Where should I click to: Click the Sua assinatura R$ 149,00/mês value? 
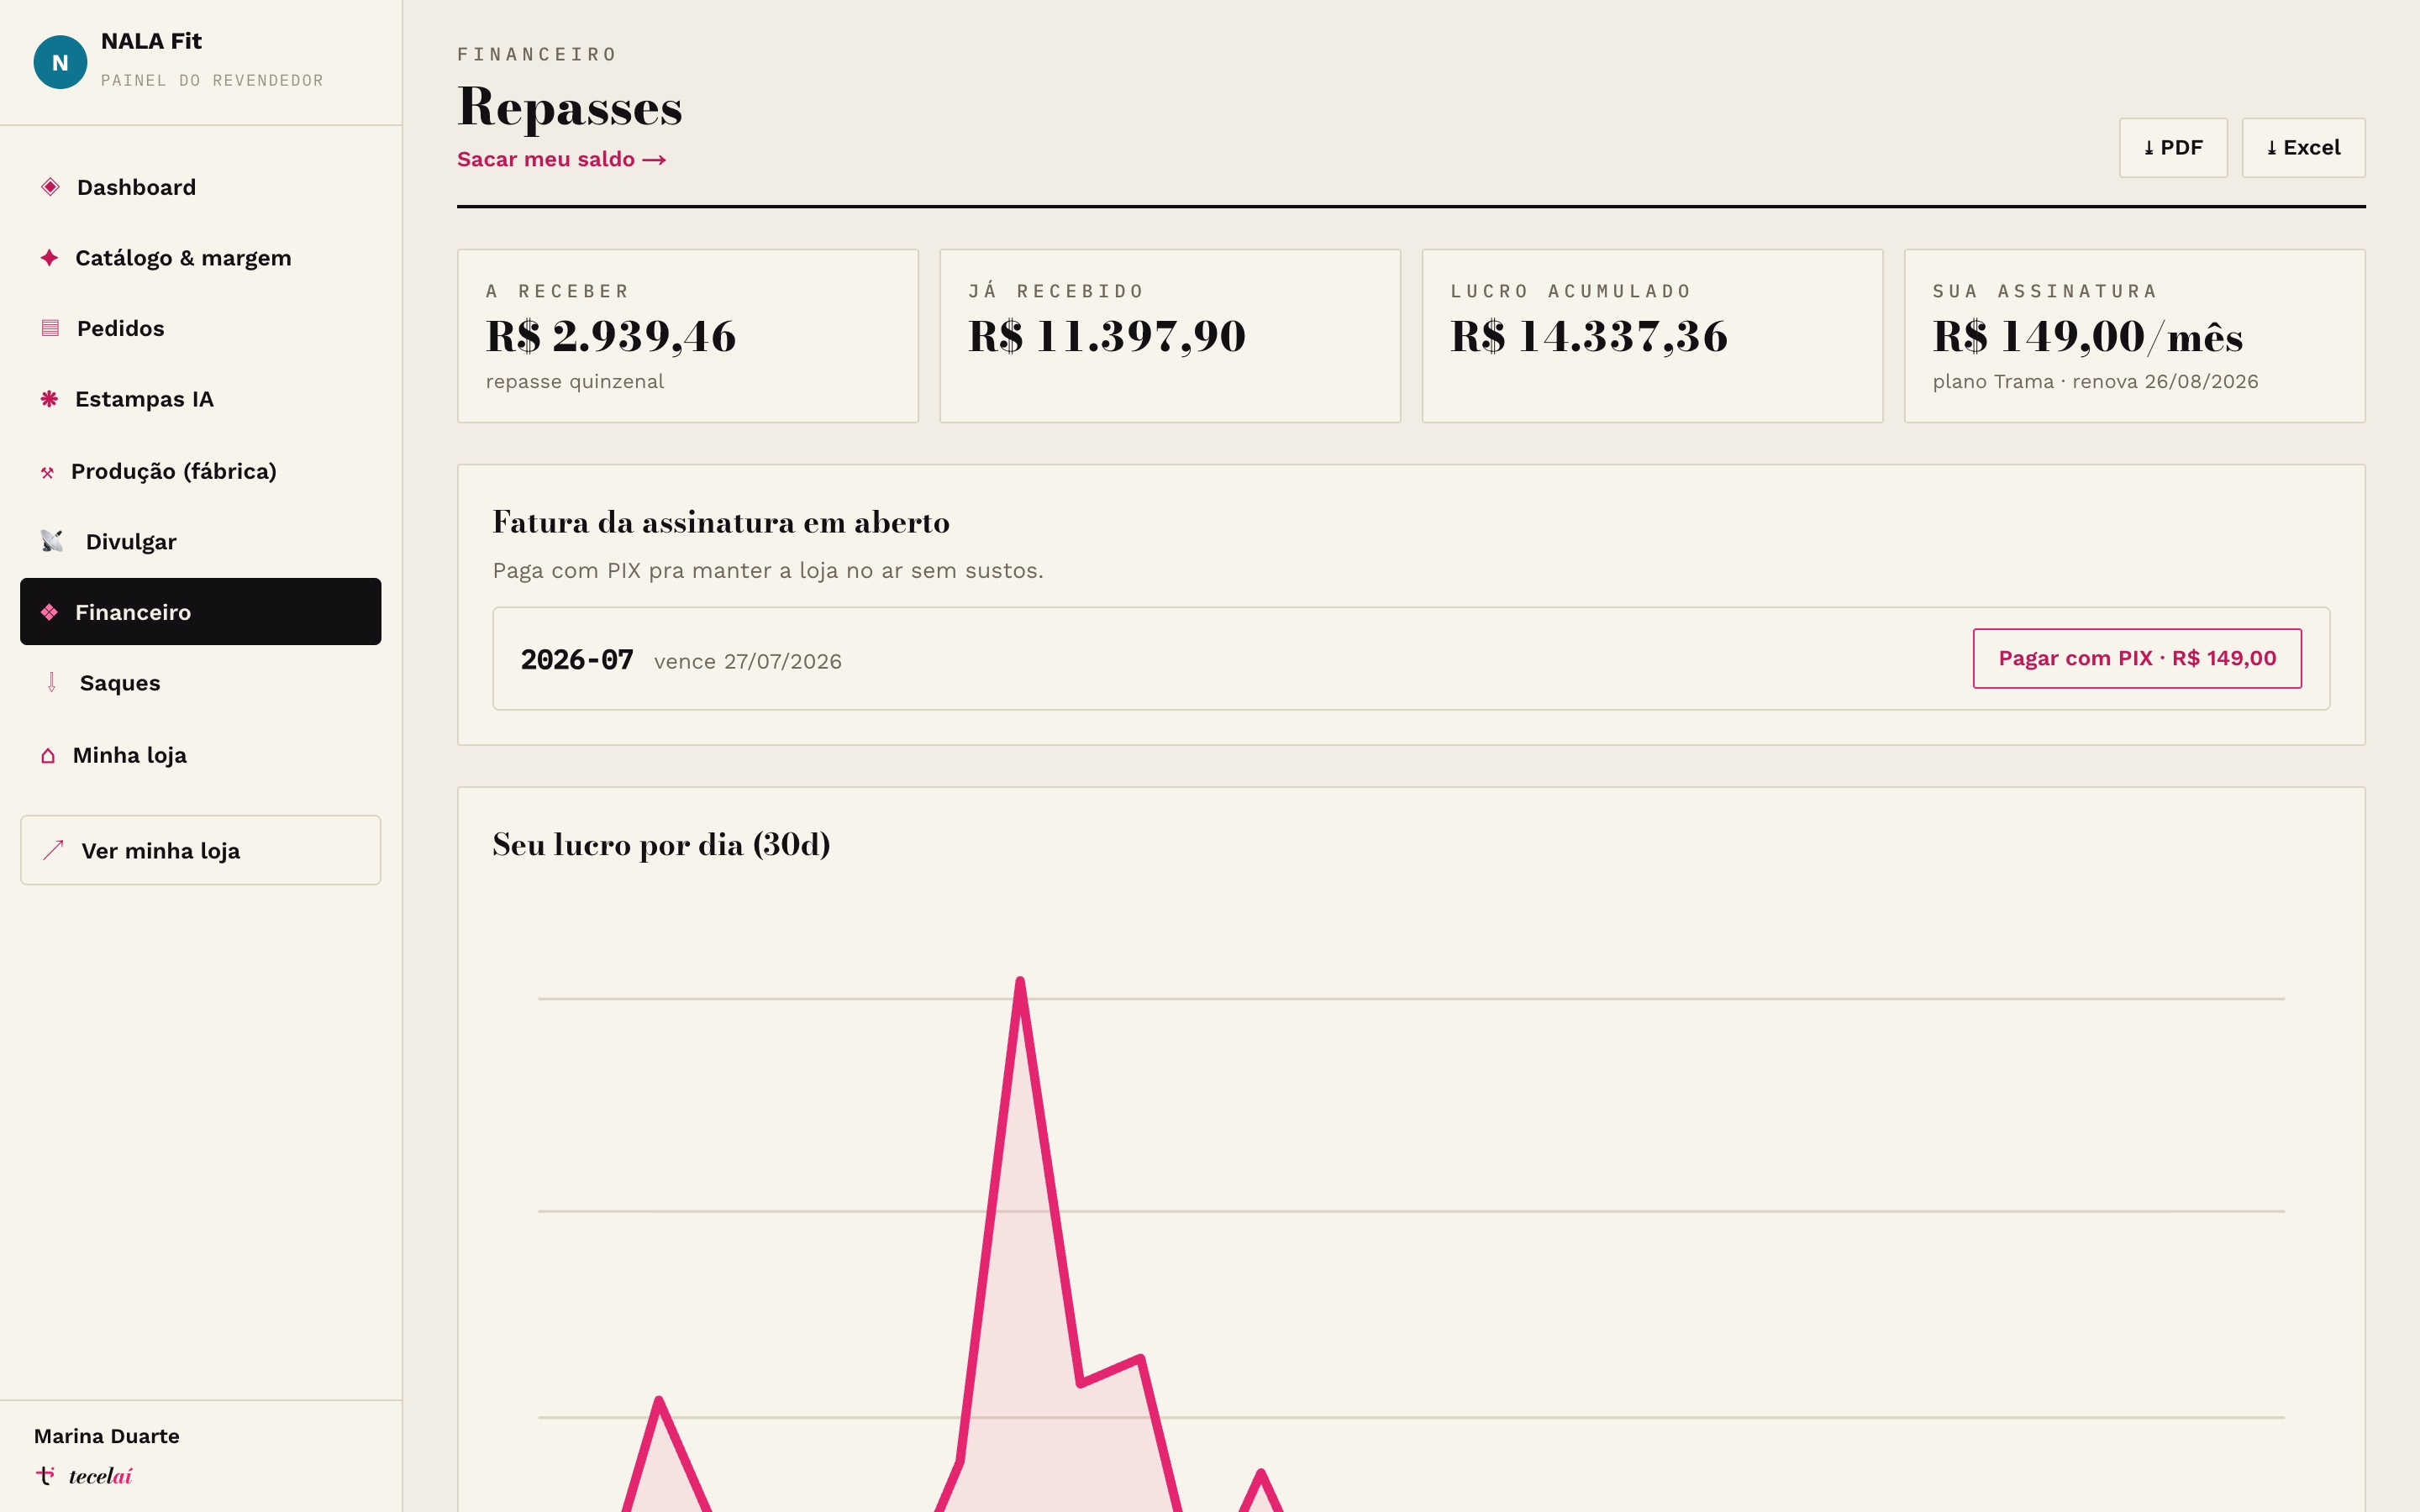(2088, 336)
